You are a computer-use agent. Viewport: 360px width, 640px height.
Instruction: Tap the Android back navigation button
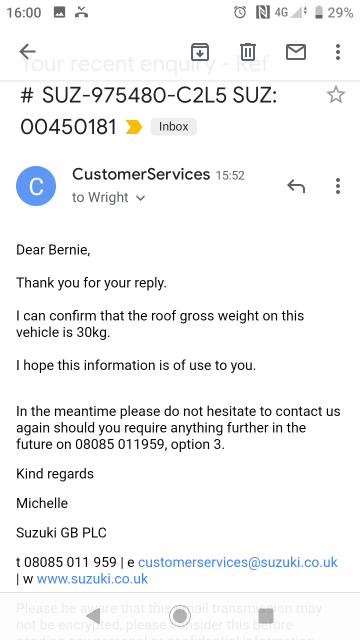[x=93, y=616]
